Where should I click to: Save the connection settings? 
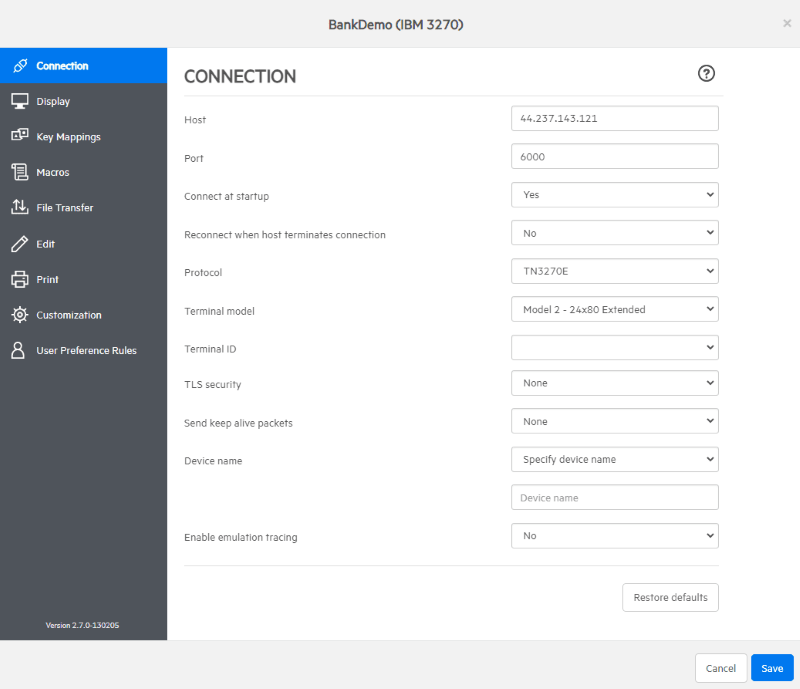[772, 668]
